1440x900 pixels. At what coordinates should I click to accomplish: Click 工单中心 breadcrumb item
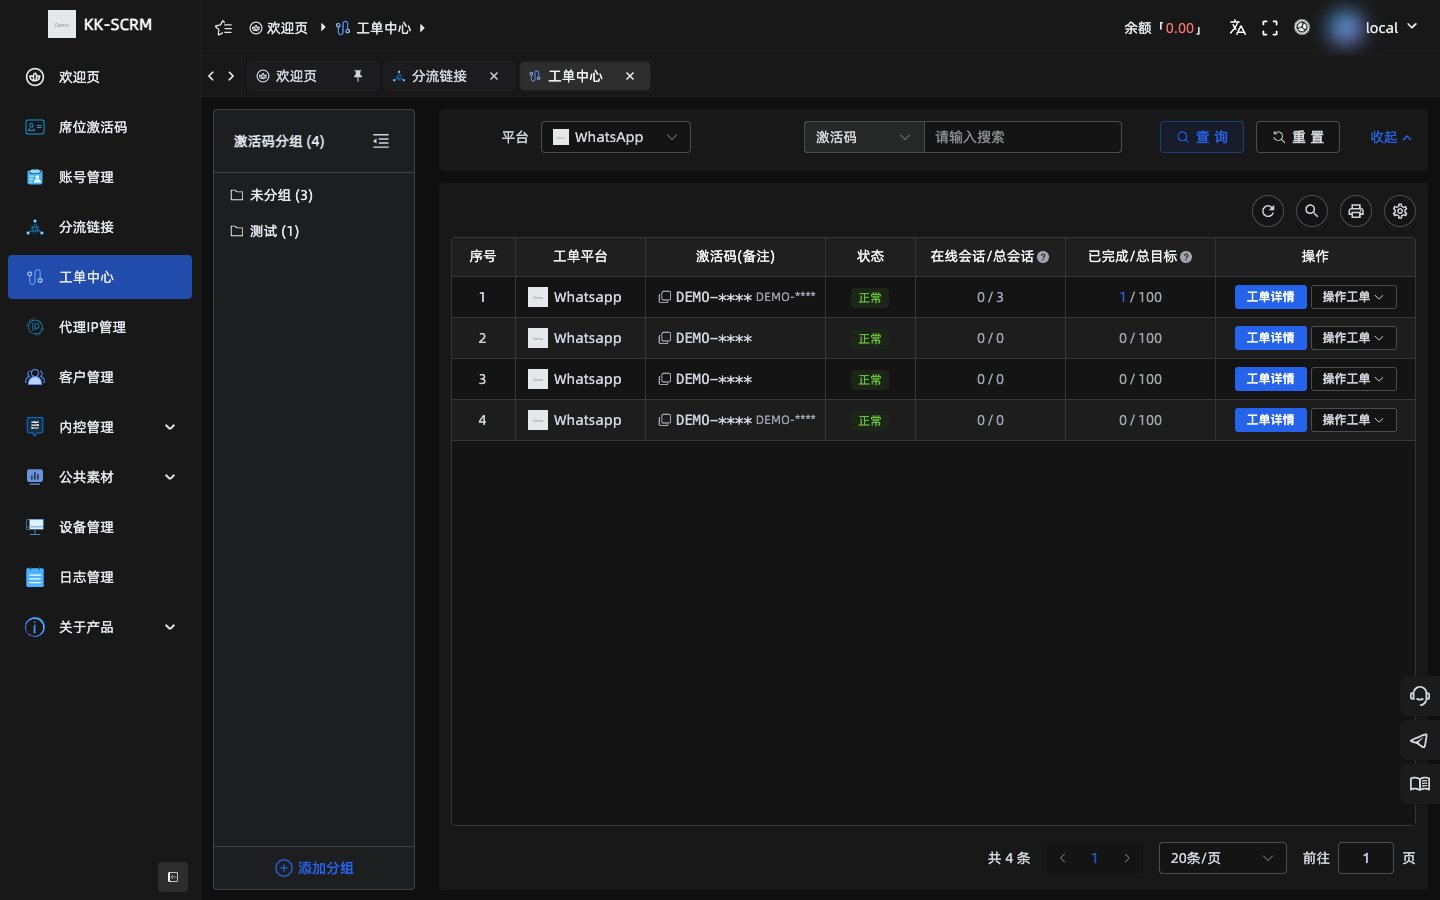pos(373,28)
